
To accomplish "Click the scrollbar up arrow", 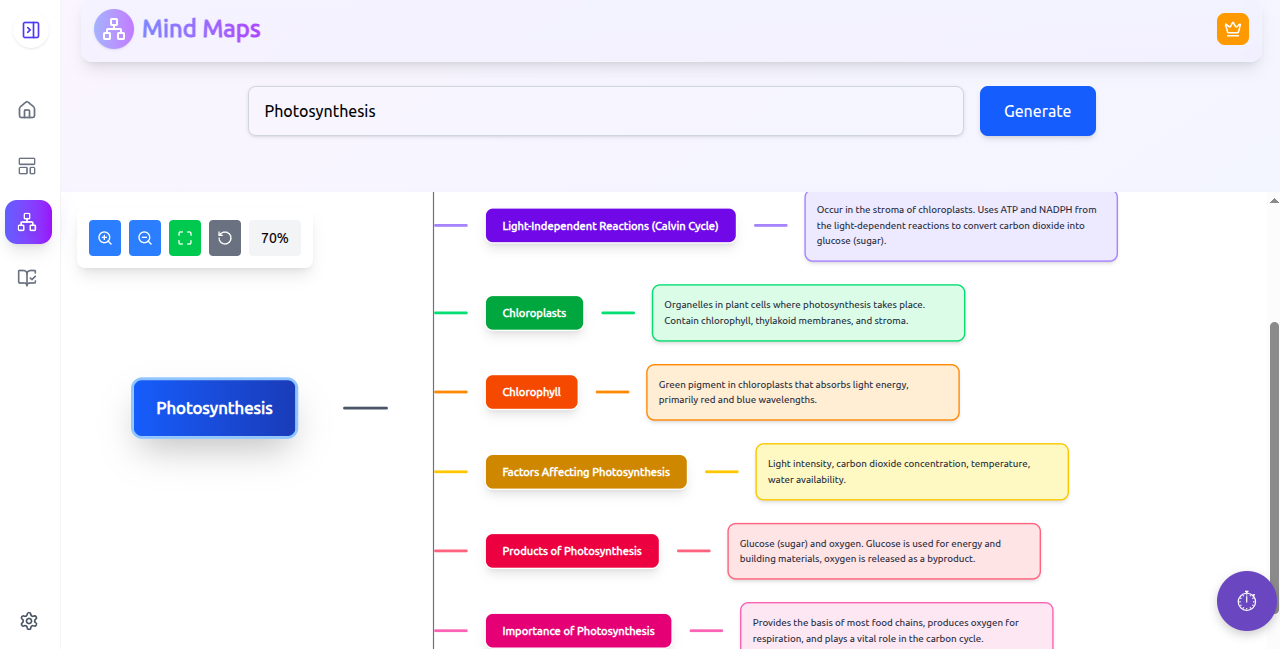I will pos(1274,200).
